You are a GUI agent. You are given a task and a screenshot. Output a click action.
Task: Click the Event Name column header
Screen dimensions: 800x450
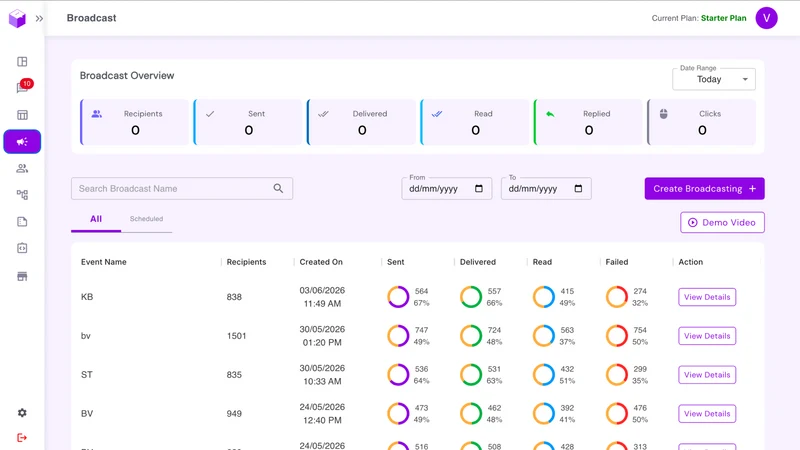[104, 262]
